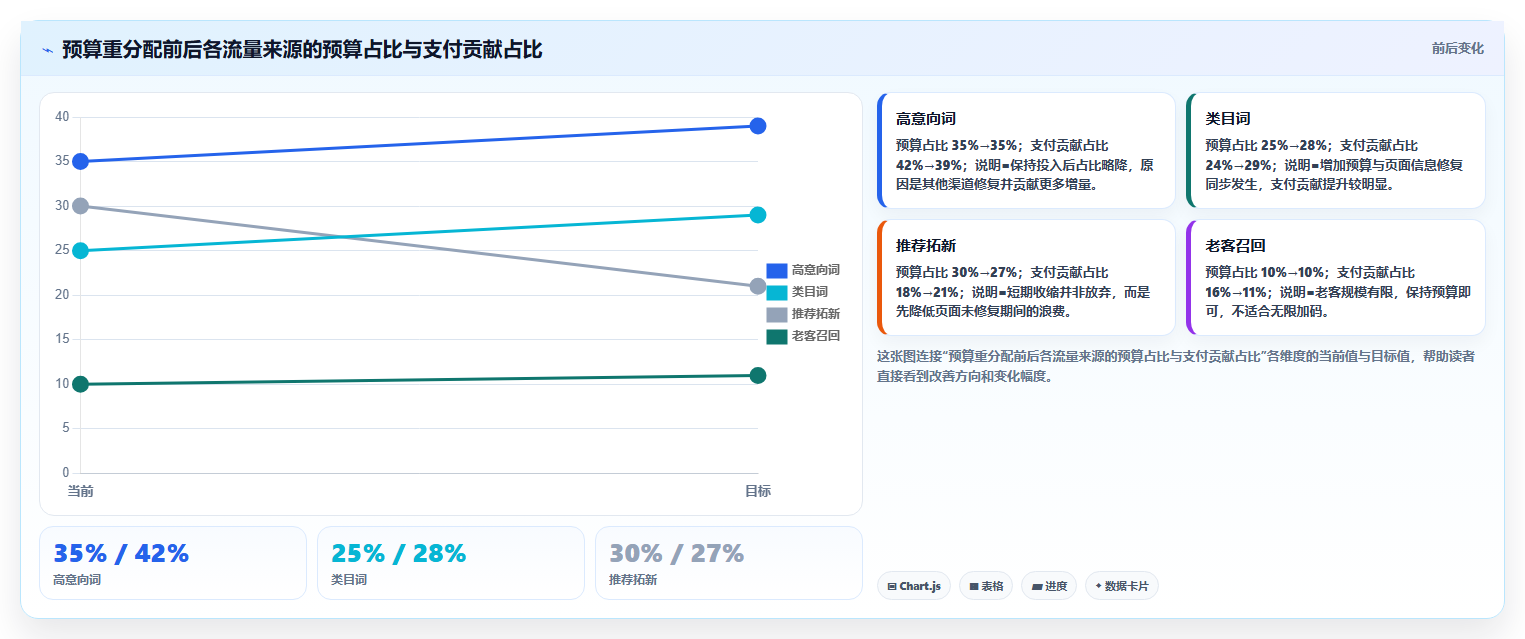Click the lightning icon beside the dashboard title
1525x639 pixels.
tap(47, 50)
